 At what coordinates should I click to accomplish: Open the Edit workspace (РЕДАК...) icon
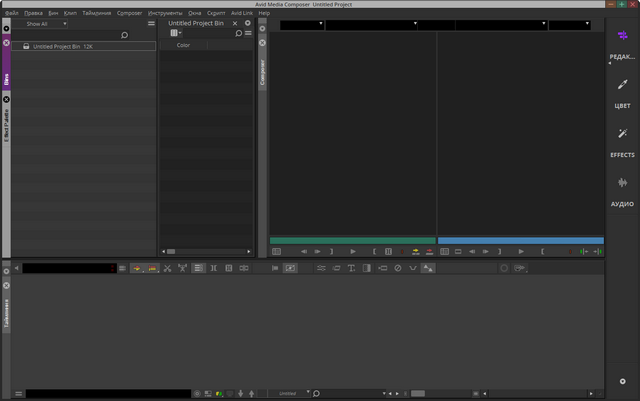point(622,36)
